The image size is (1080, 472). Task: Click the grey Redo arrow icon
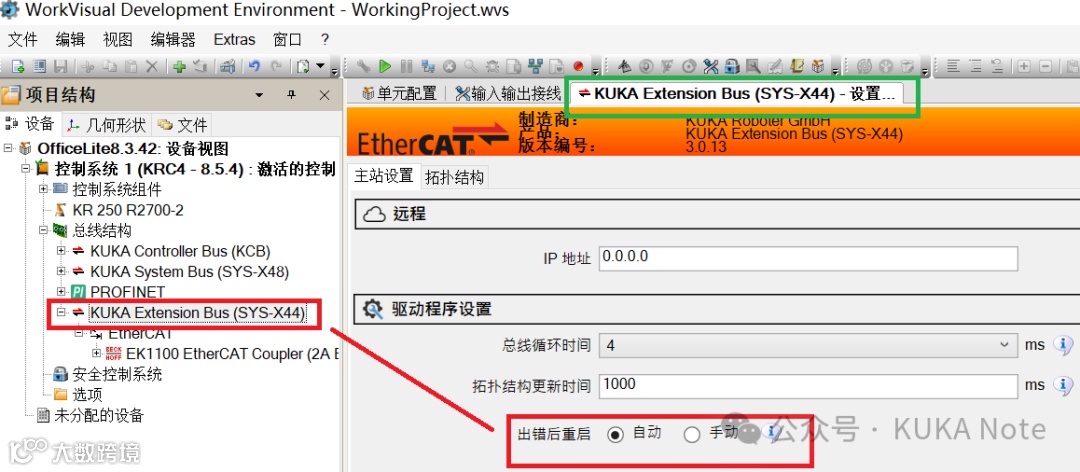[276, 67]
